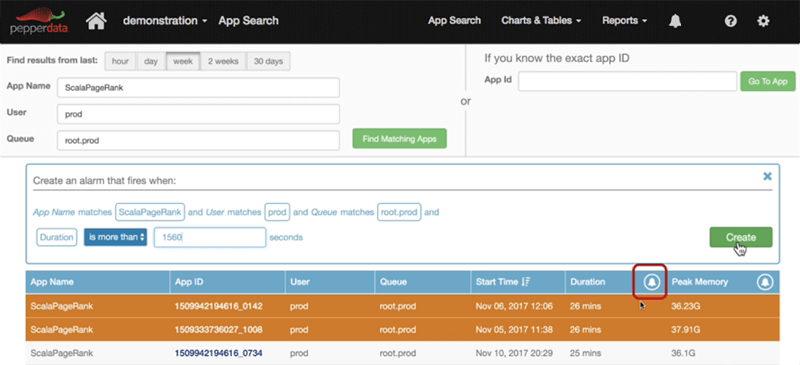Click the Duration metric chip
This screenshot has height=365, width=800.
click(57, 237)
